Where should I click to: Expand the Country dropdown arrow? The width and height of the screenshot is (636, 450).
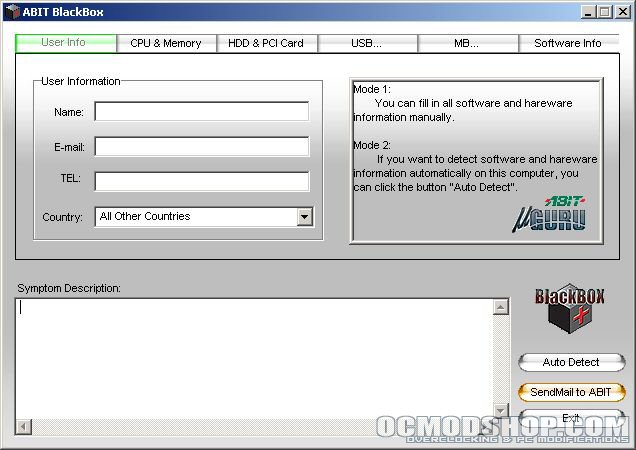point(304,217)
